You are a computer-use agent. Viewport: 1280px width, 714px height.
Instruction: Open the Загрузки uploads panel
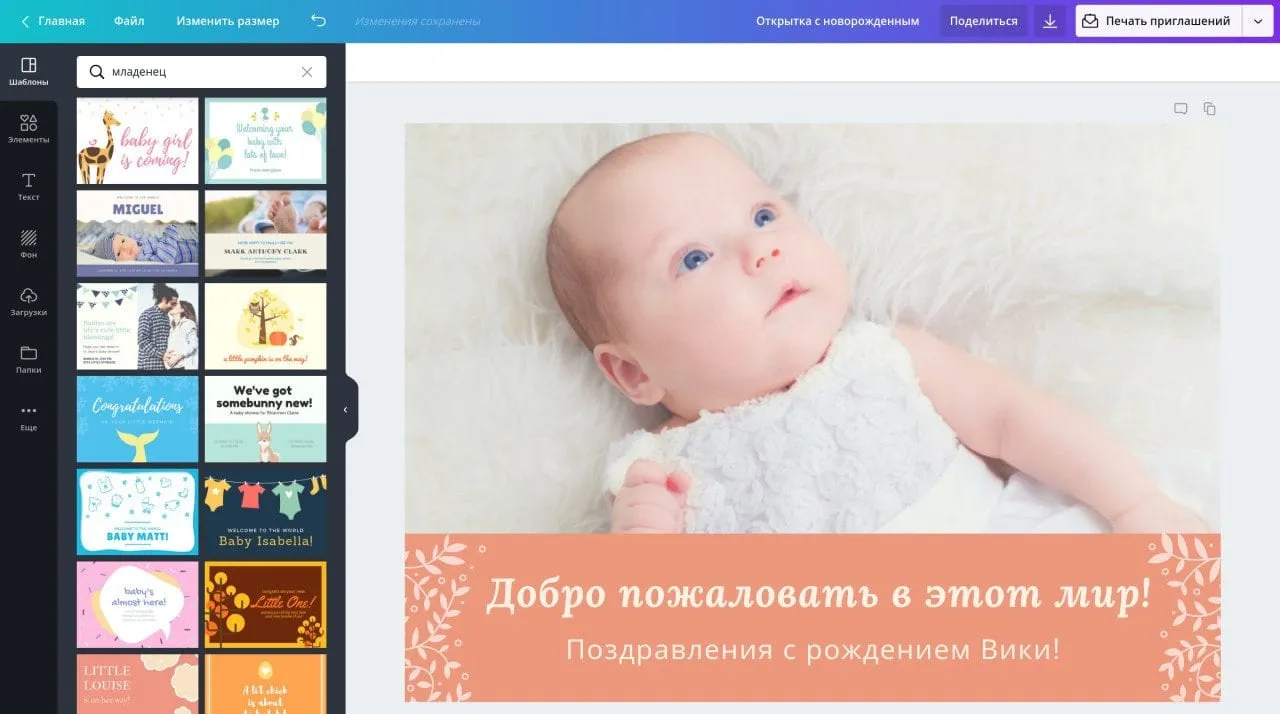[x=28, y=301]
